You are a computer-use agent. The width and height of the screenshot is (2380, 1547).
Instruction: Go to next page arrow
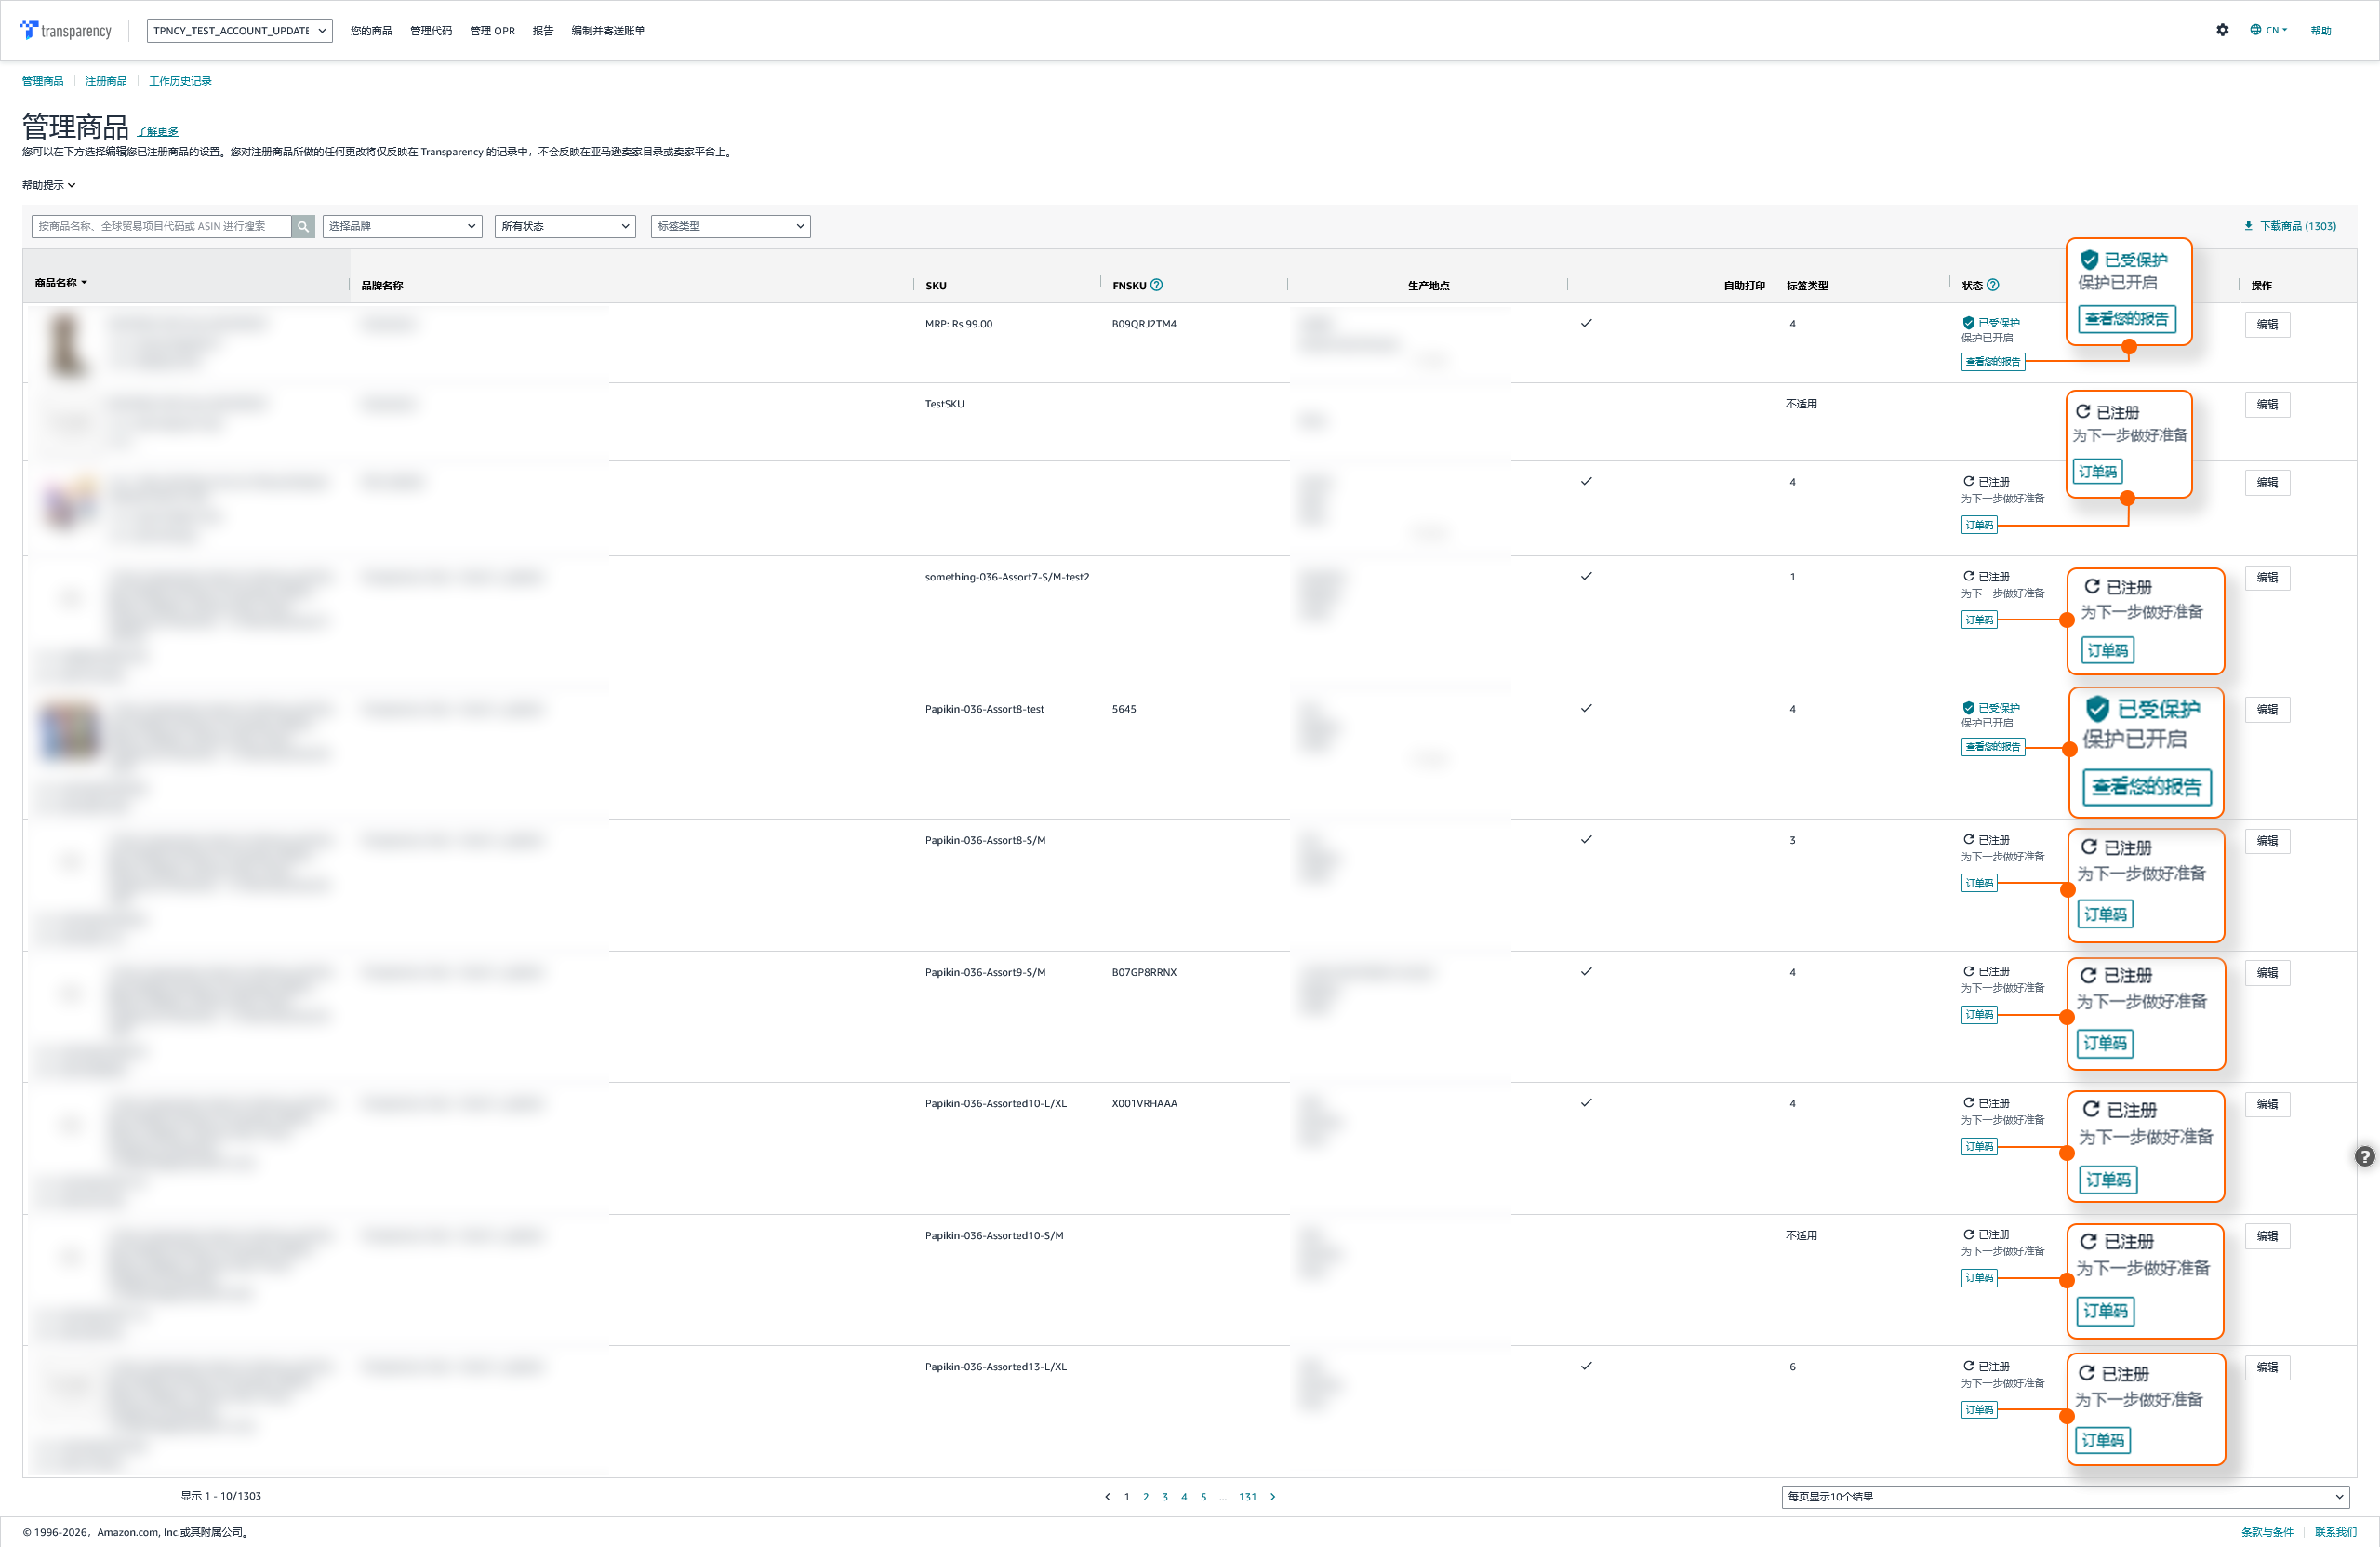[1272, 1497]
